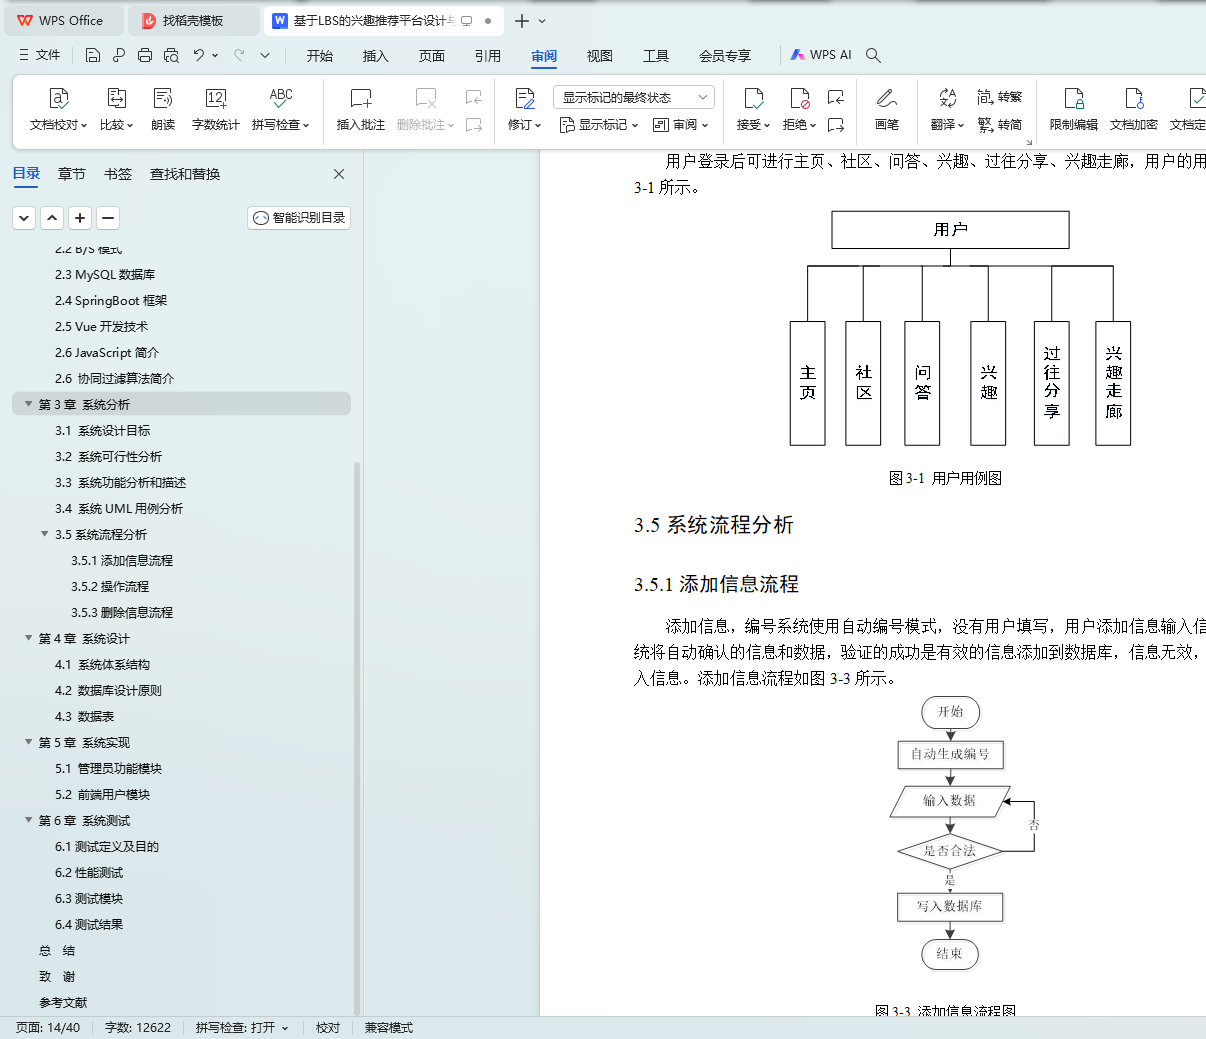Click the collapse-level up chevron in outline toolbar
Viewport: 1206px width, 1039px height.
point(52,217)
